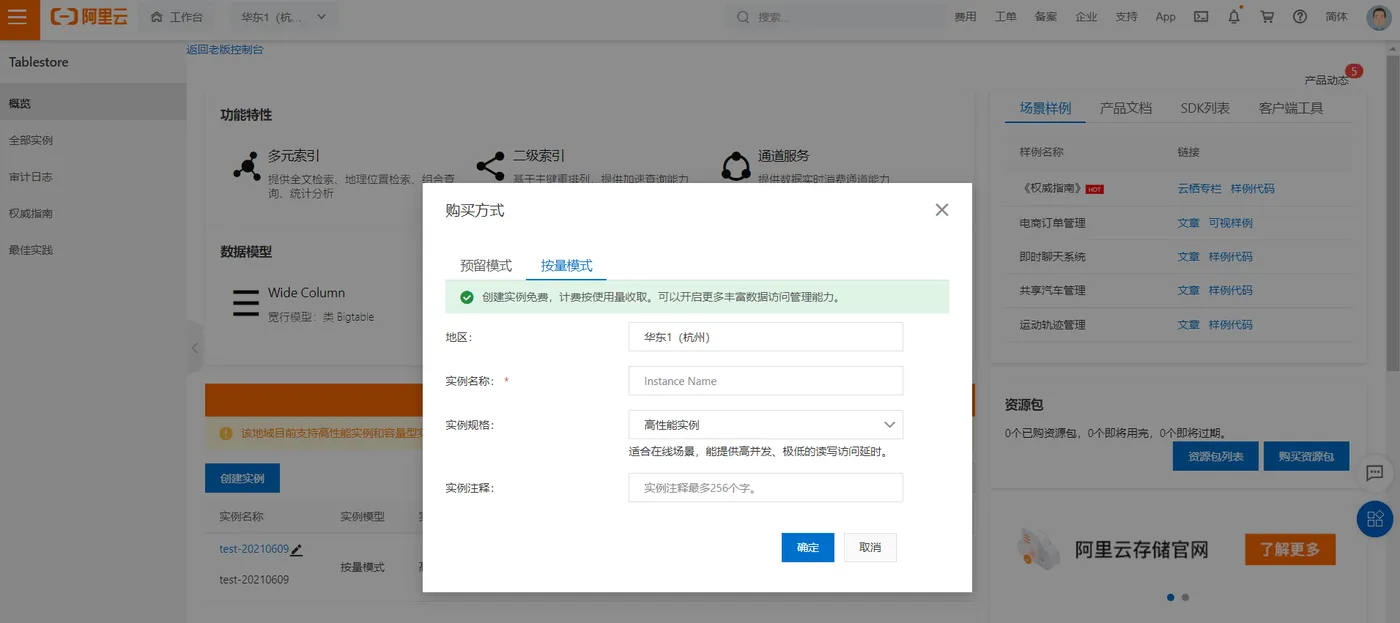This screenshot has height=623, width=1400.
Task: Switch to the 场景样例 tab
Action: click(1045, 108)
